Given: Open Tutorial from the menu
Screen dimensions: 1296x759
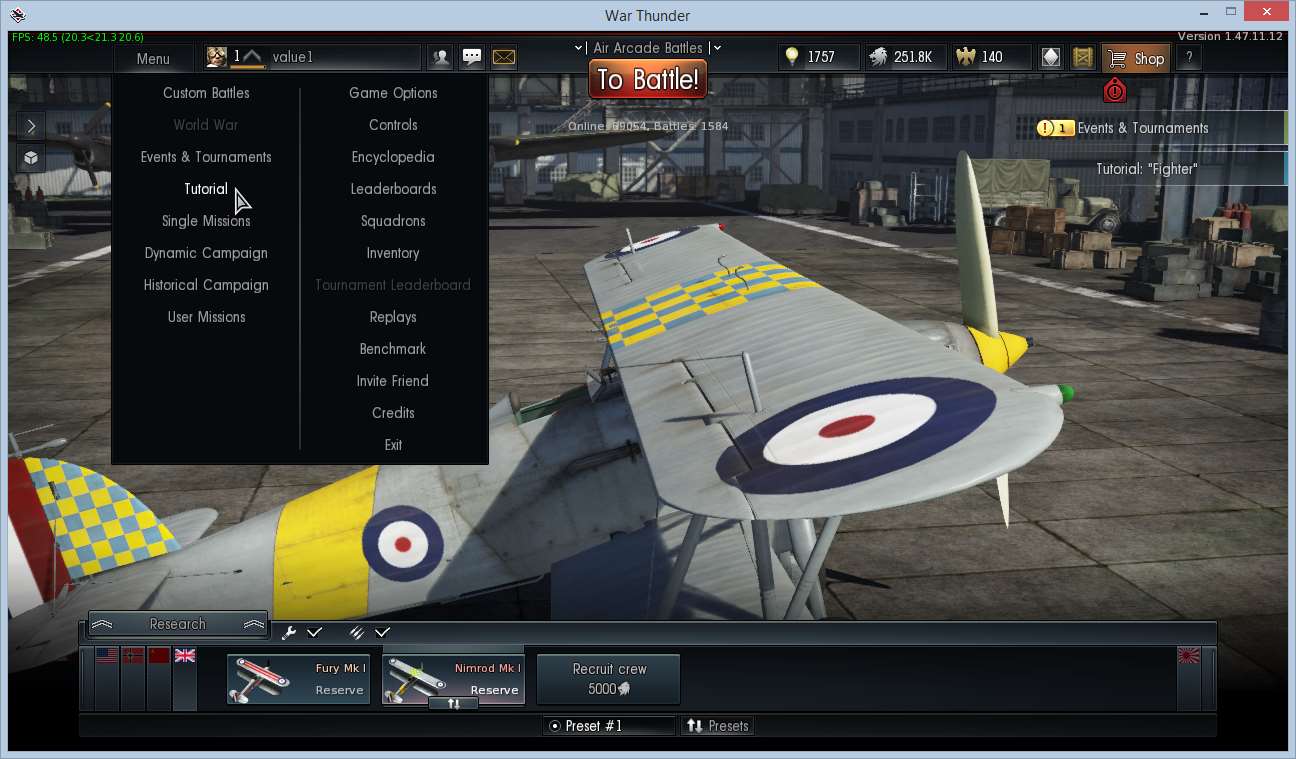Looking at the screenshot, I should pos(206,189).
